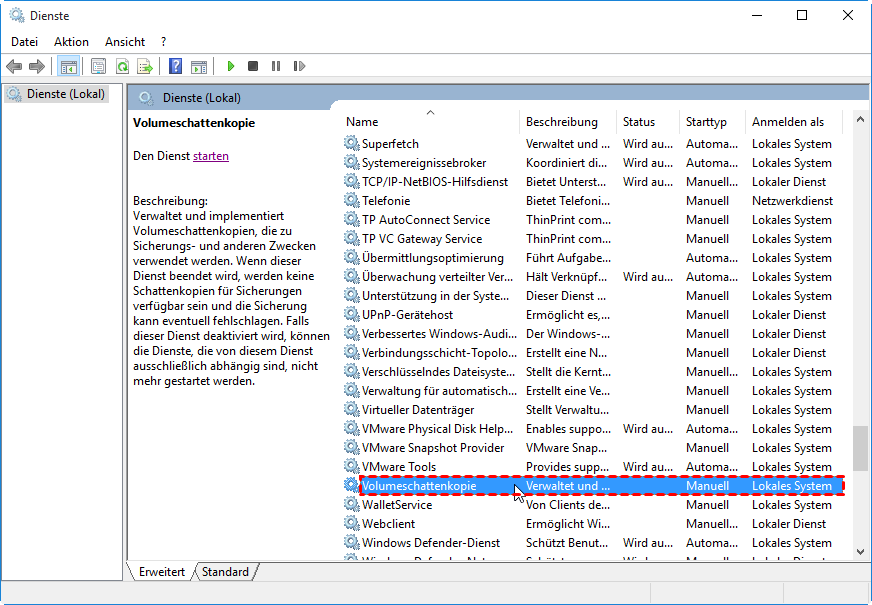Start the service with green play icon
The image size is (872, 605).
[x=231, y=66]
